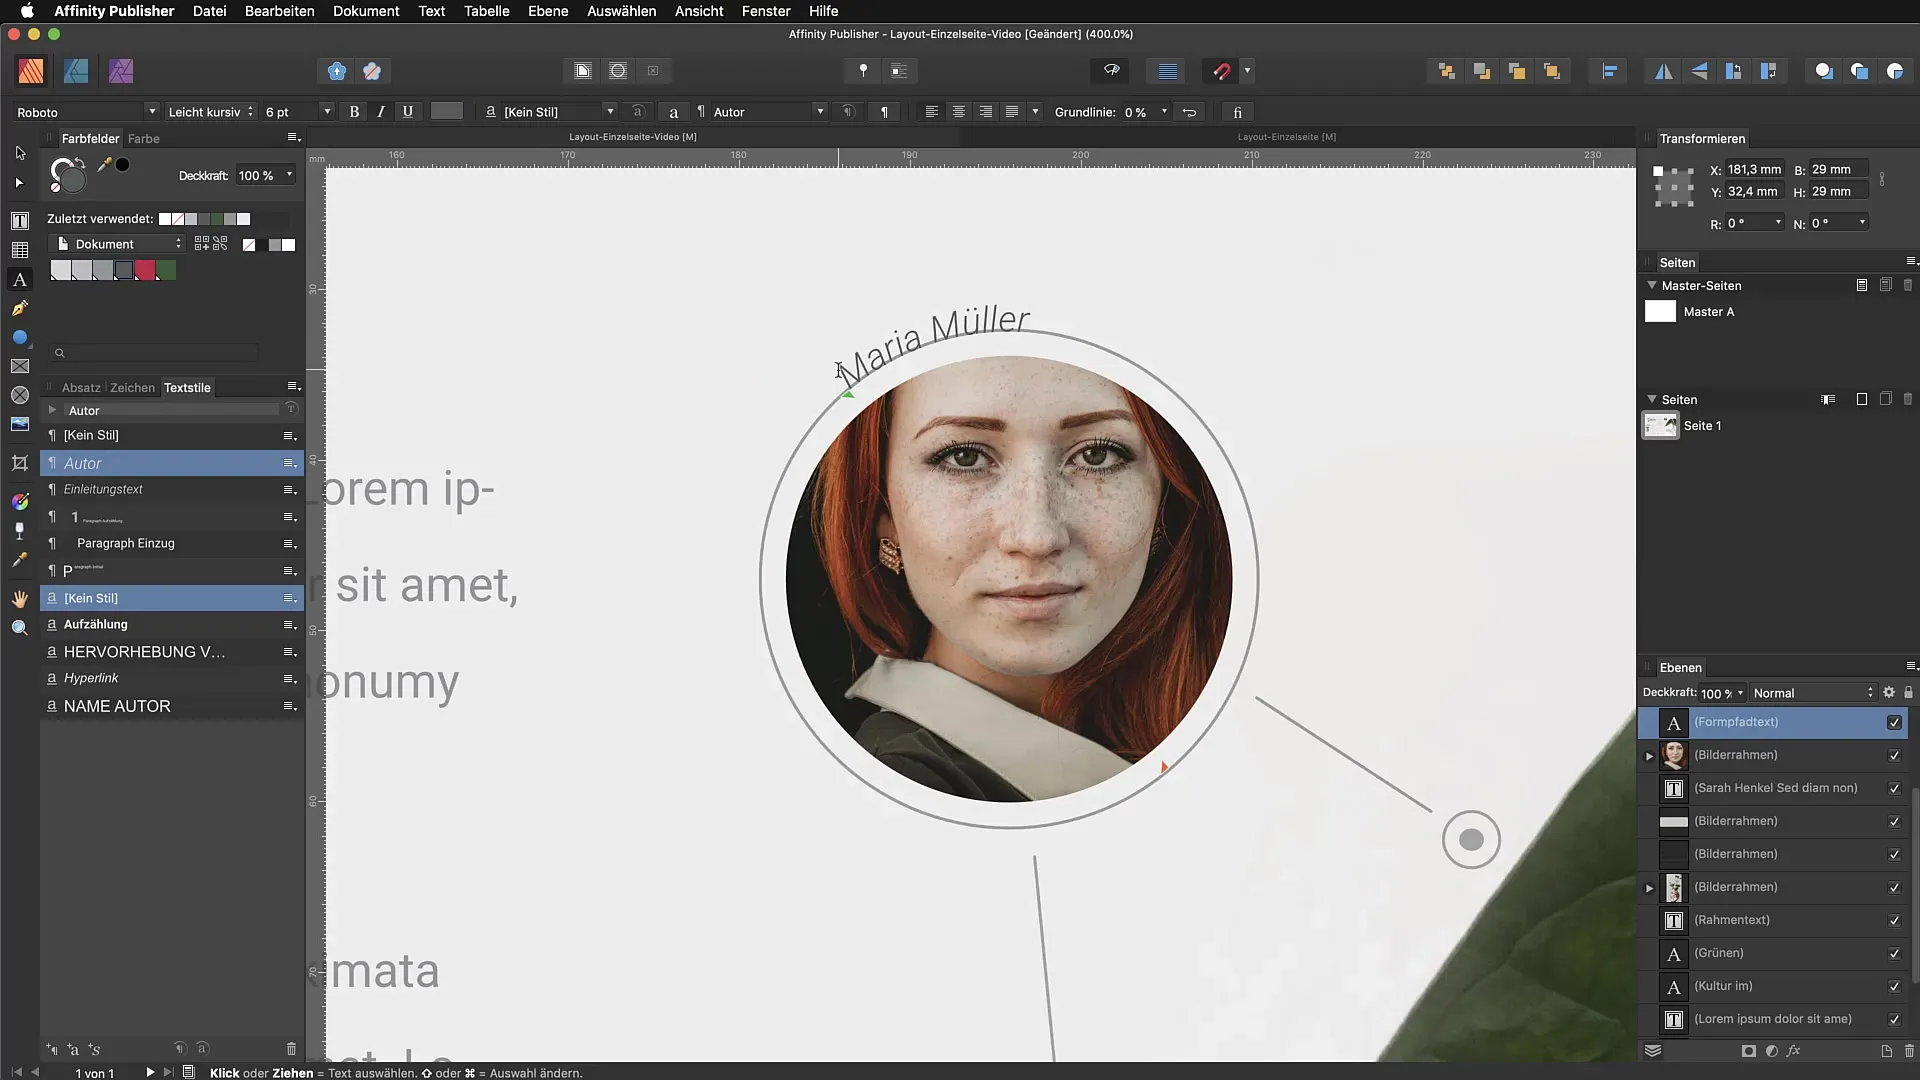Hide the Sarah Henkel text layer

click(1894, 788)
